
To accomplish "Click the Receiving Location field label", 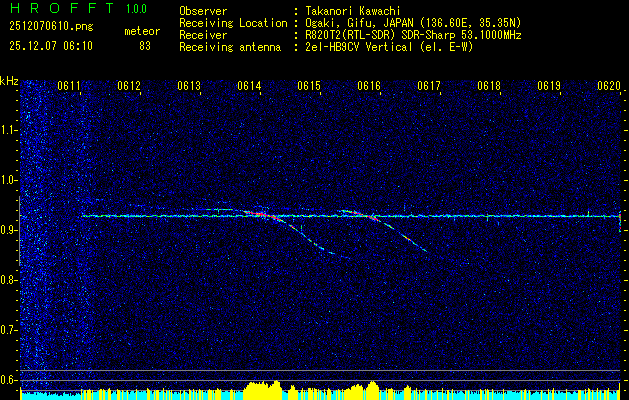I will pyautogui.click(x=233, y=23).
